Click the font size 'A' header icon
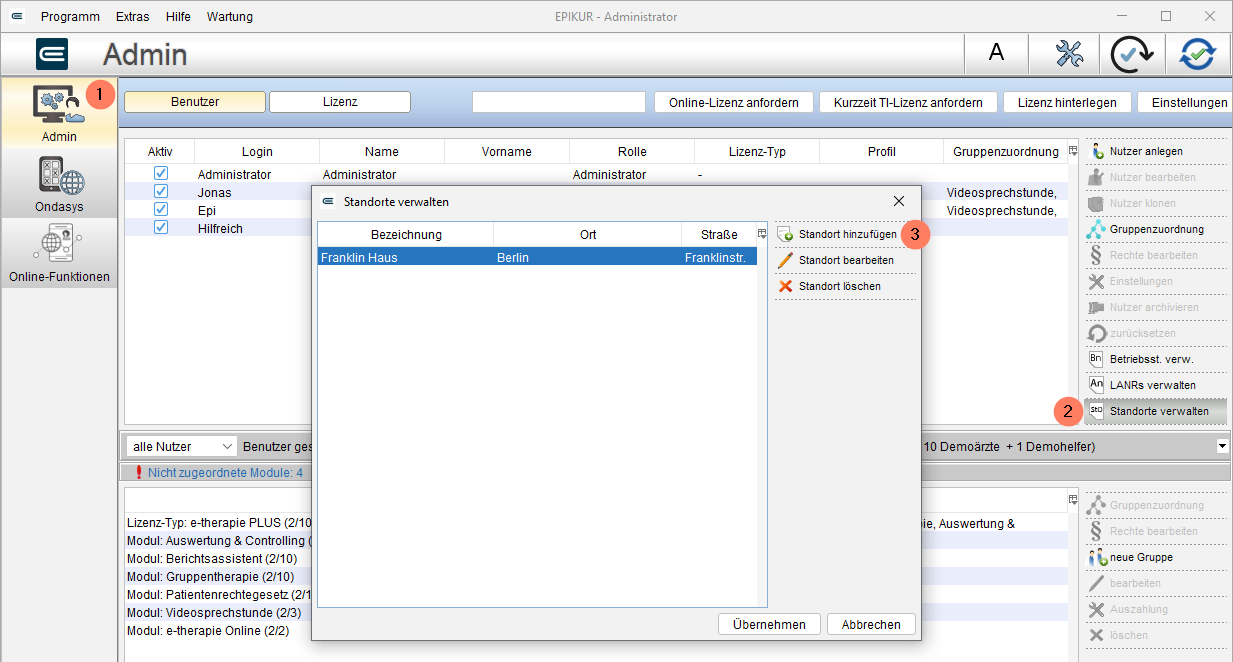Viewport: 1233px width, 662px height. 996,53
